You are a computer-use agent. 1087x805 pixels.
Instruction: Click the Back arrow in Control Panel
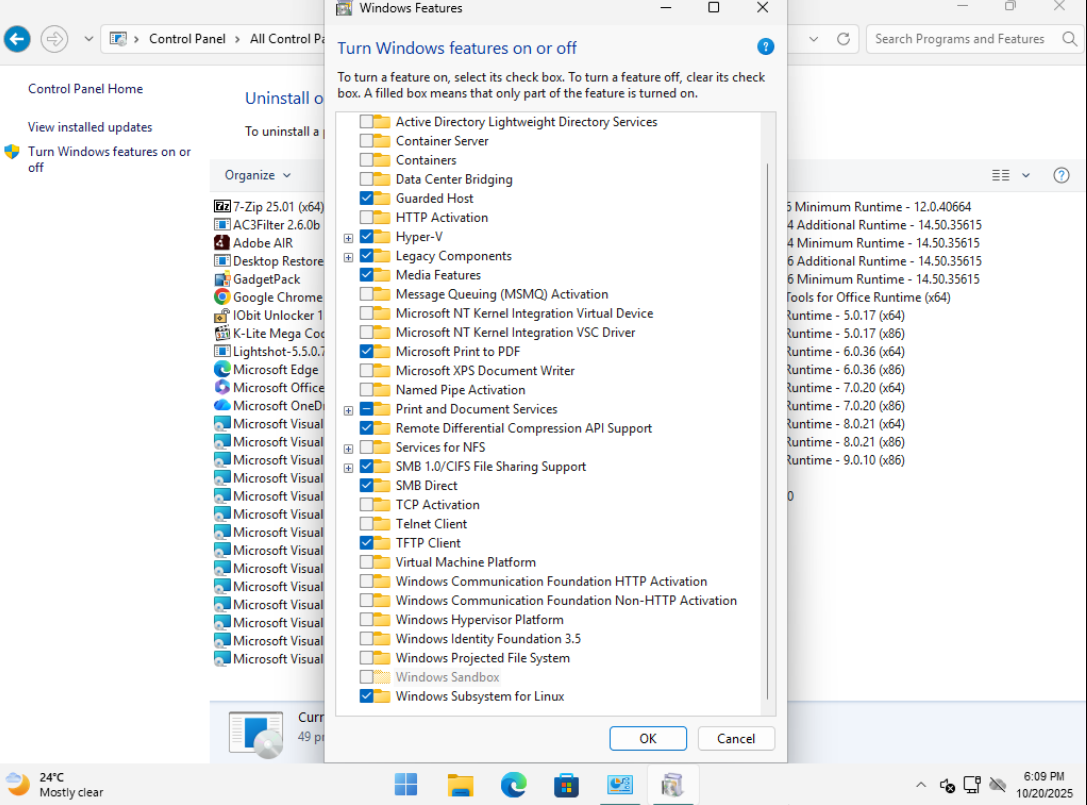click(x=17, y=39)
